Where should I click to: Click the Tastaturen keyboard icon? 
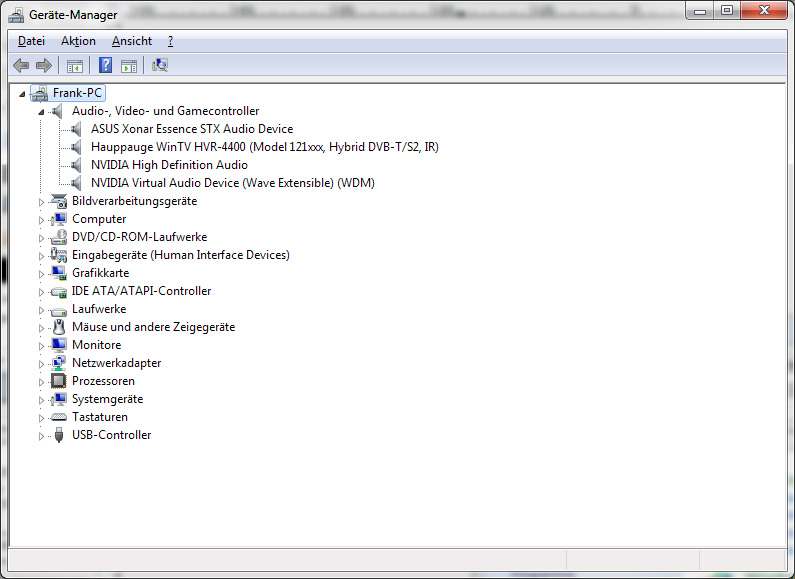click(x=59, y=417)
